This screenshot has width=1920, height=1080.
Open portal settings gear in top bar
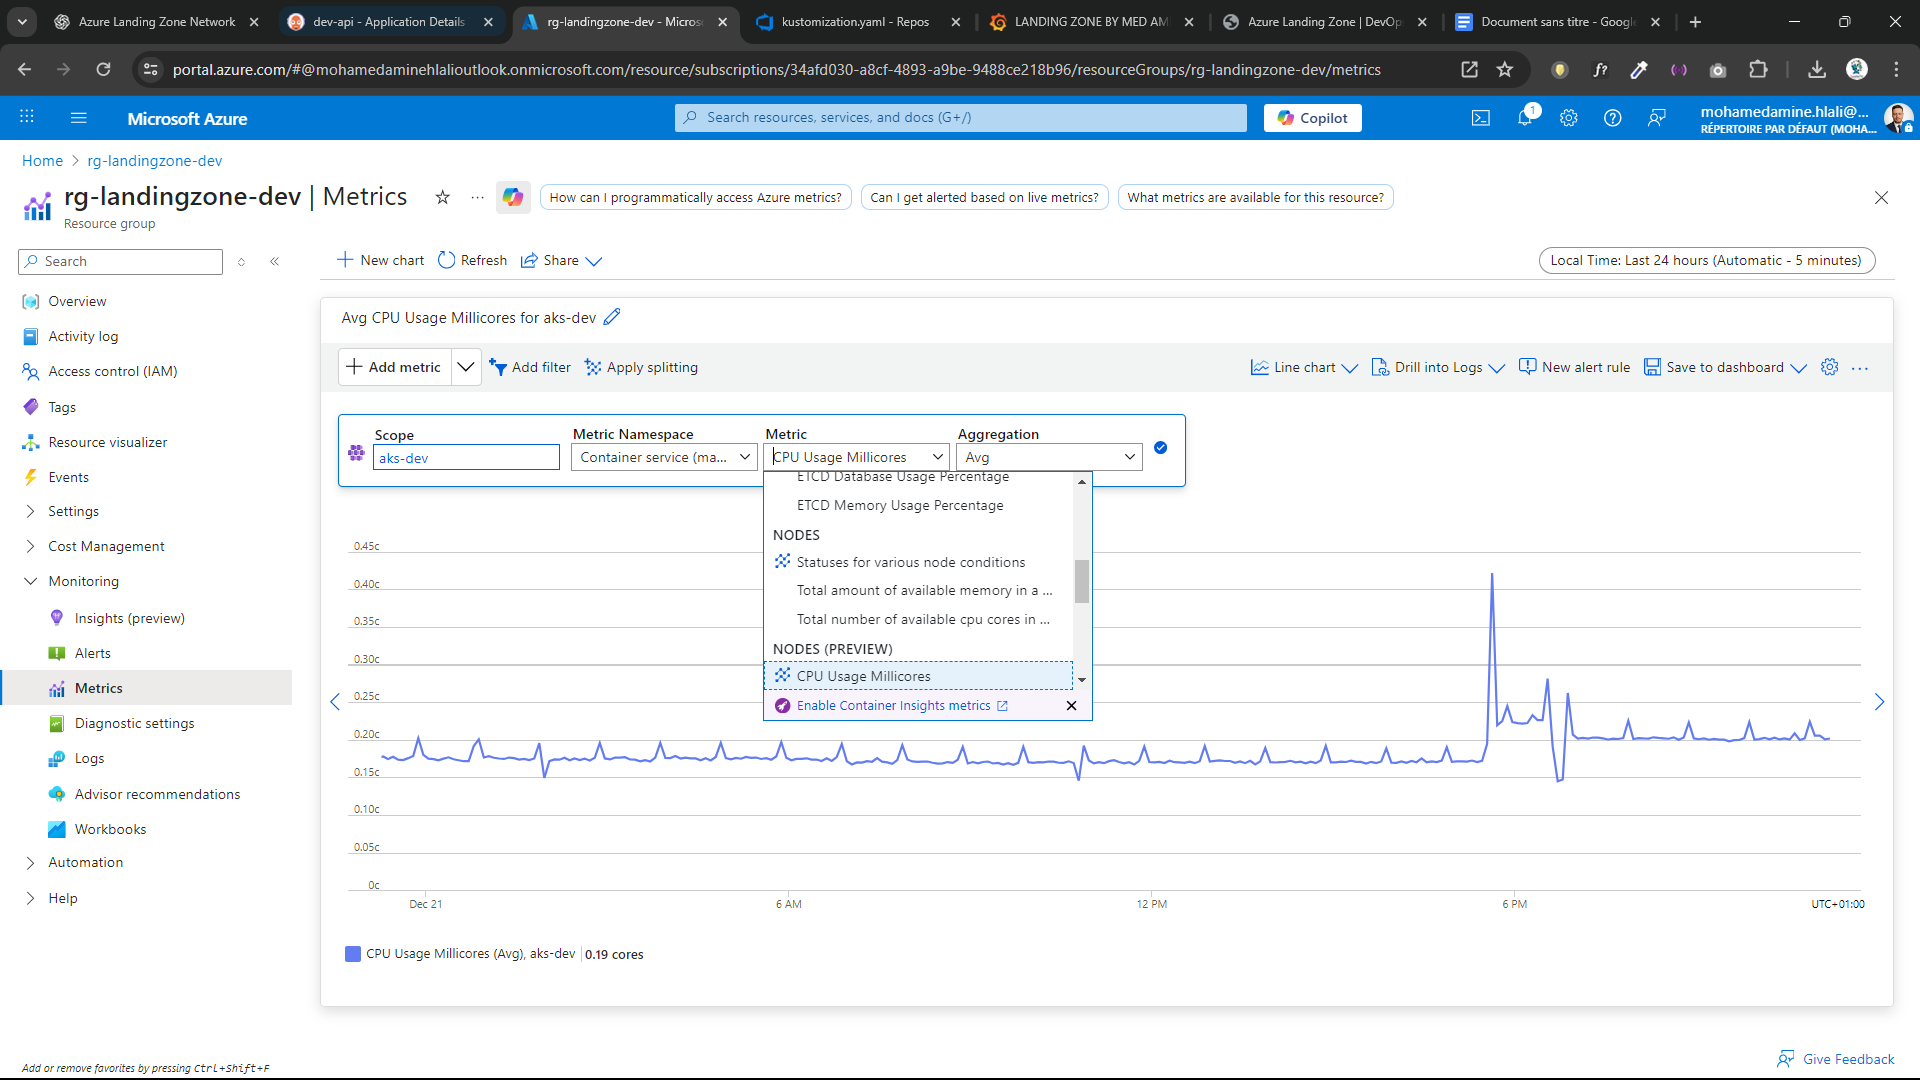1568,117
